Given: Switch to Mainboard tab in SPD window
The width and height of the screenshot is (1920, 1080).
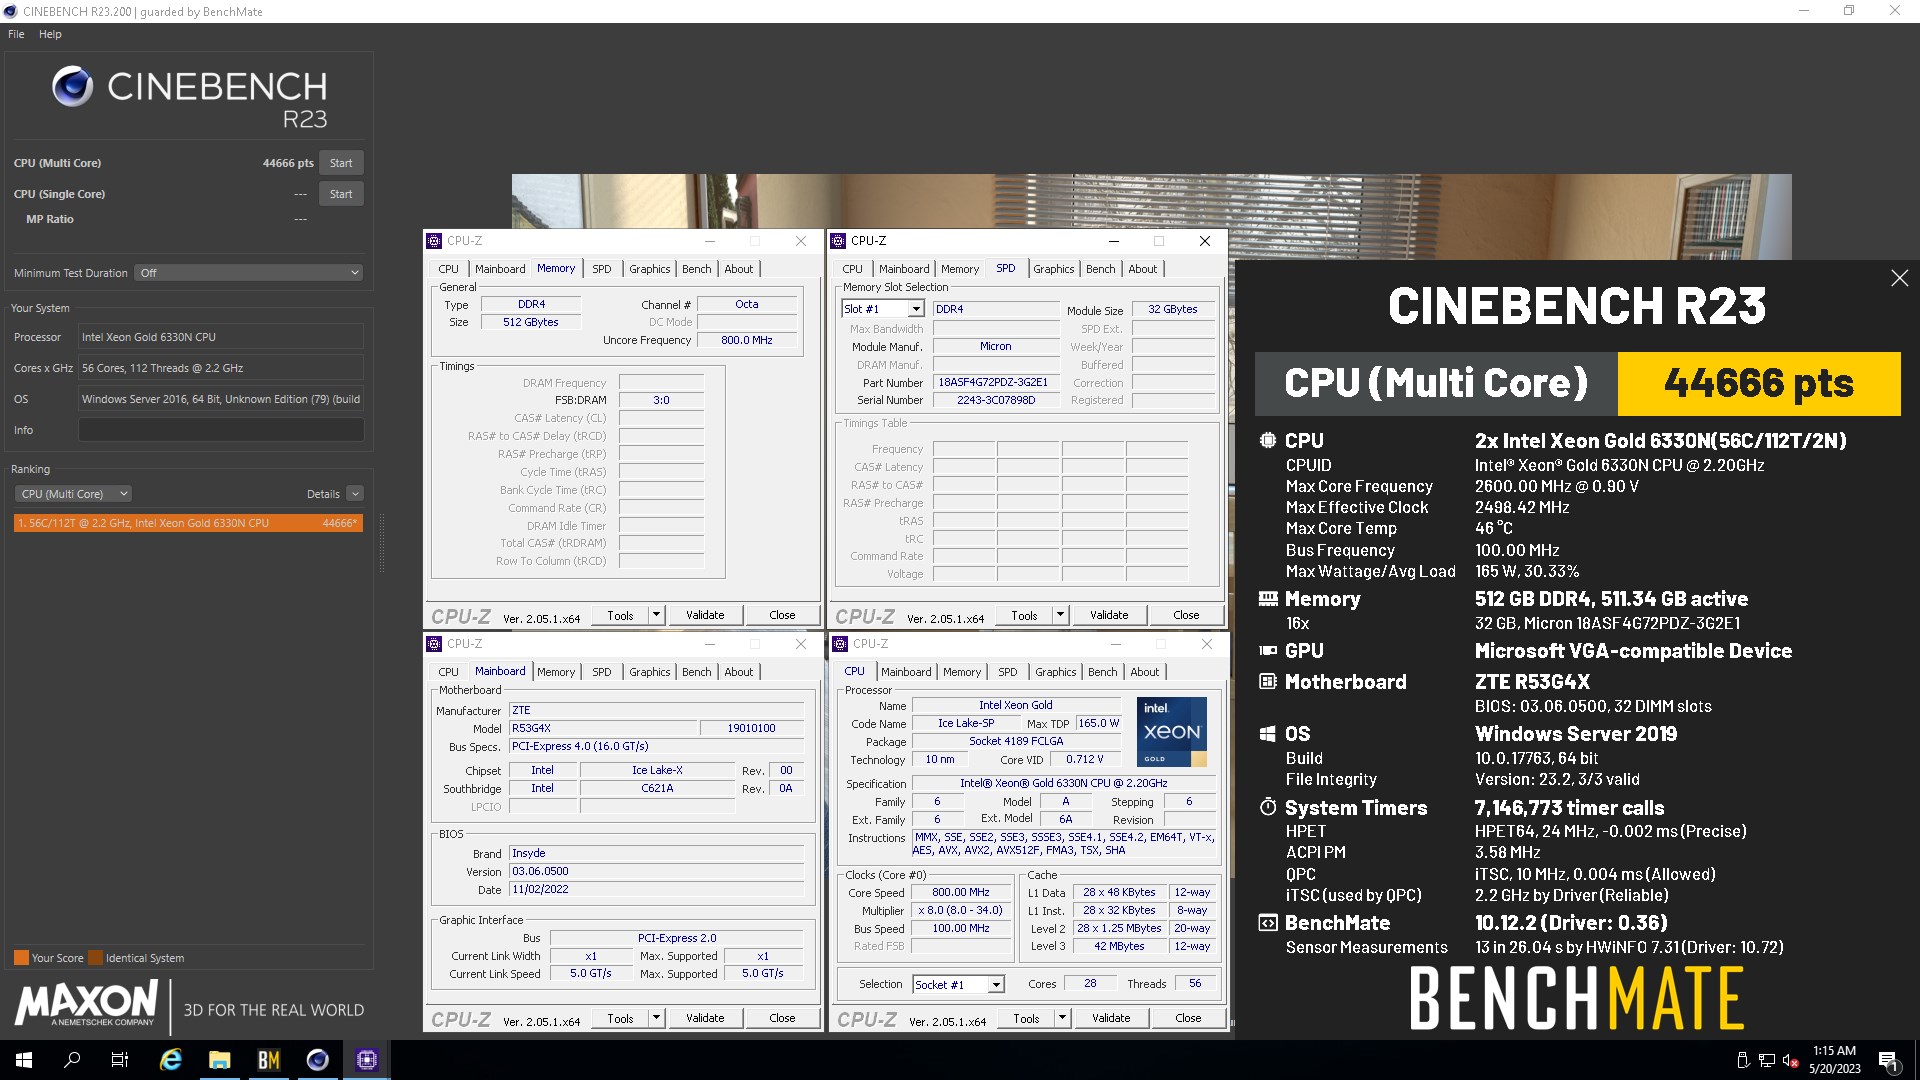Looking at the screenshot, I should [904, 269].
